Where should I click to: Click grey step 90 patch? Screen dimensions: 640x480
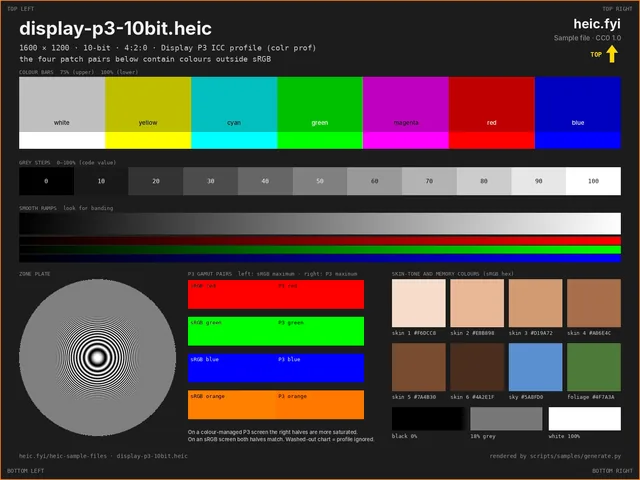point(539,181)
